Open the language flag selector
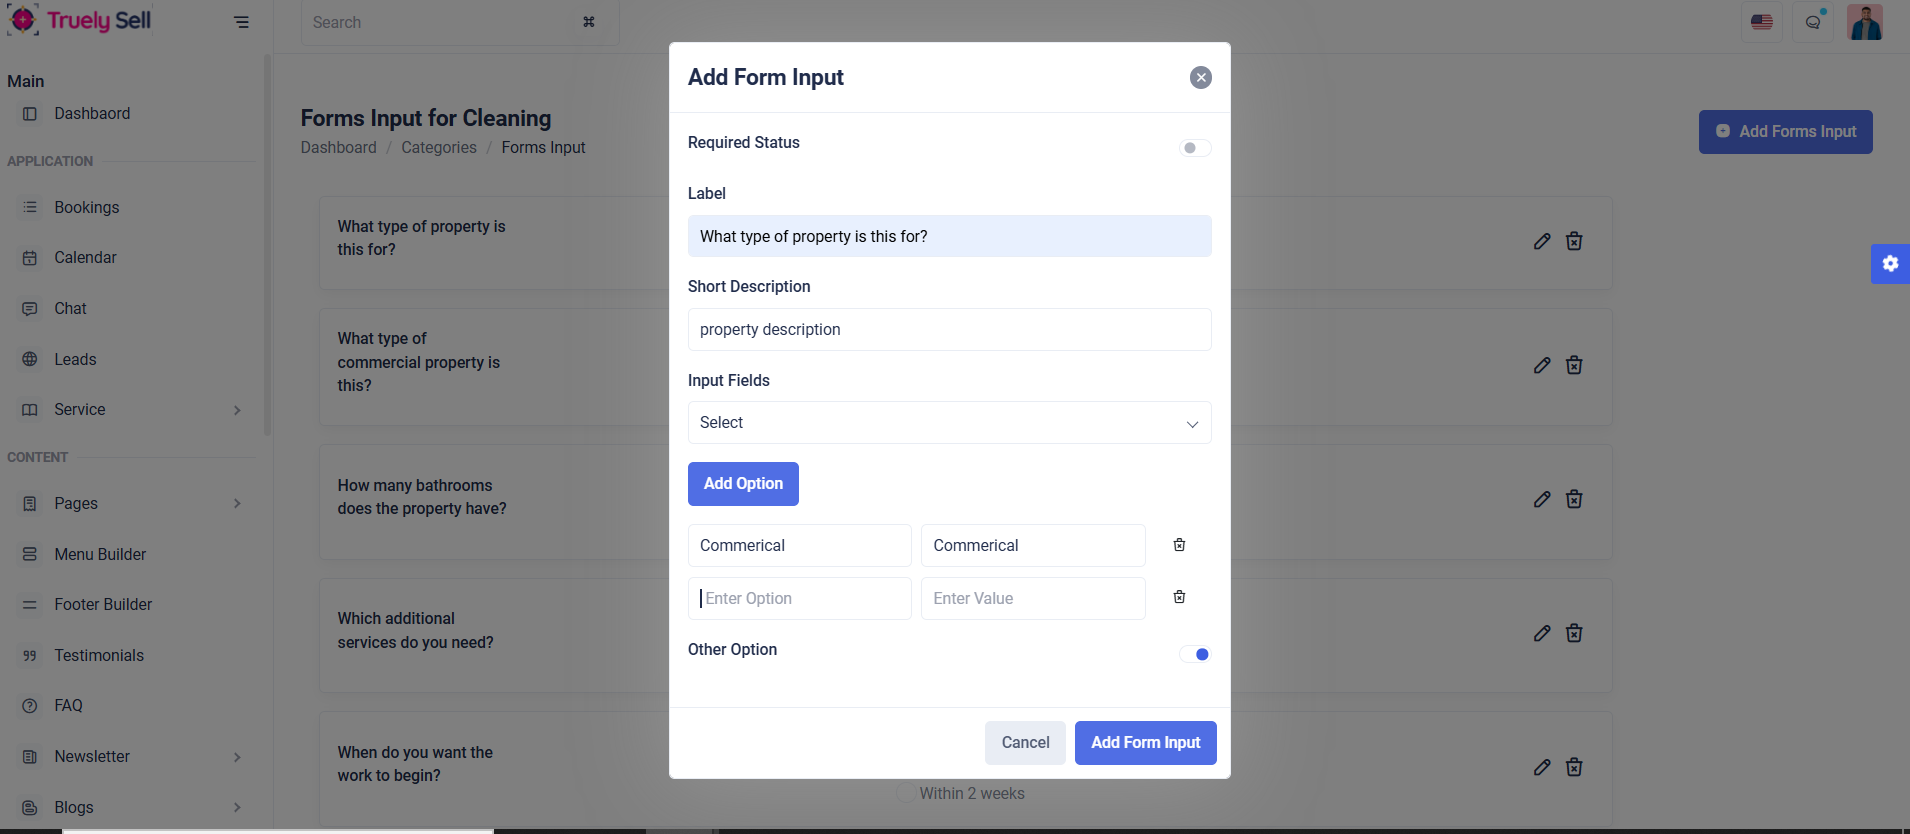This screenshot has height=834, width=1910. click(x=1761, y=22)
